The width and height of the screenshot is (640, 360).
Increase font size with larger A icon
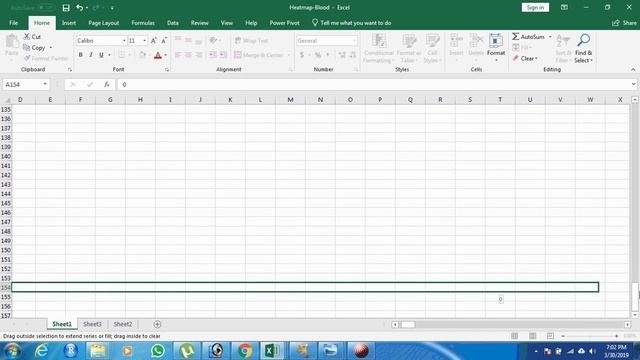pyautogui.click(x=153, y=41)
